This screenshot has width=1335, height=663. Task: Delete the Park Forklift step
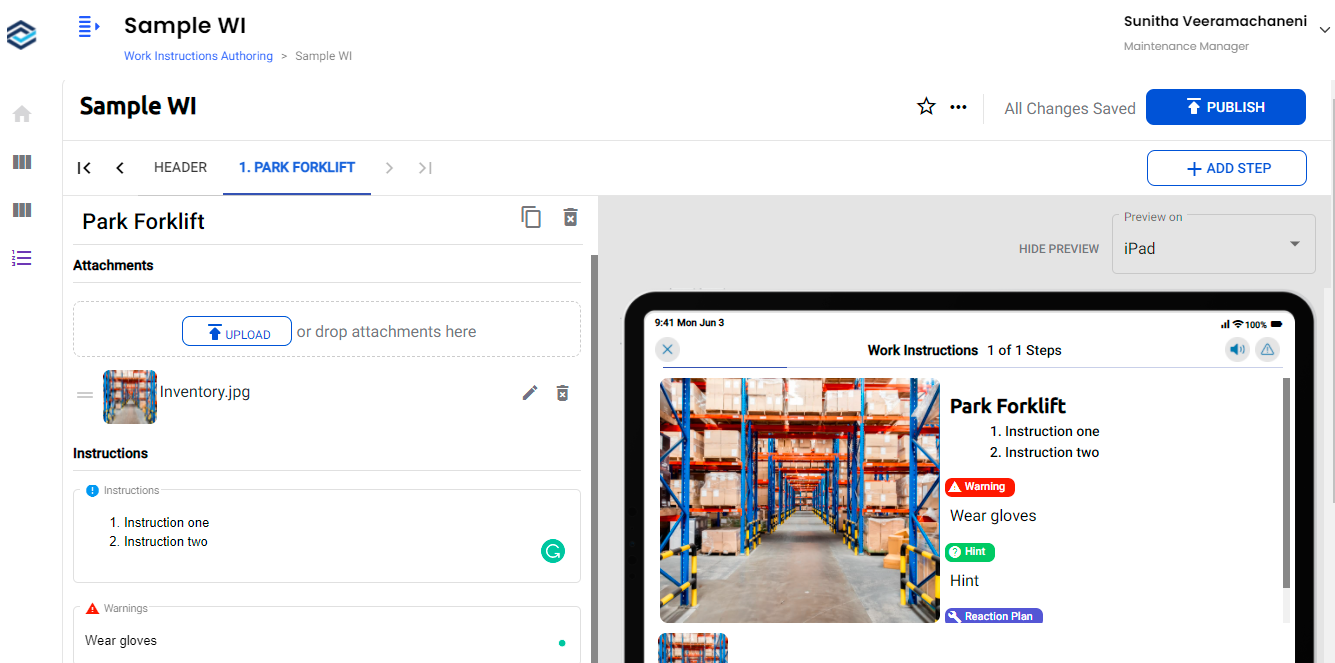pyautogui.click(x=570, y=217)
